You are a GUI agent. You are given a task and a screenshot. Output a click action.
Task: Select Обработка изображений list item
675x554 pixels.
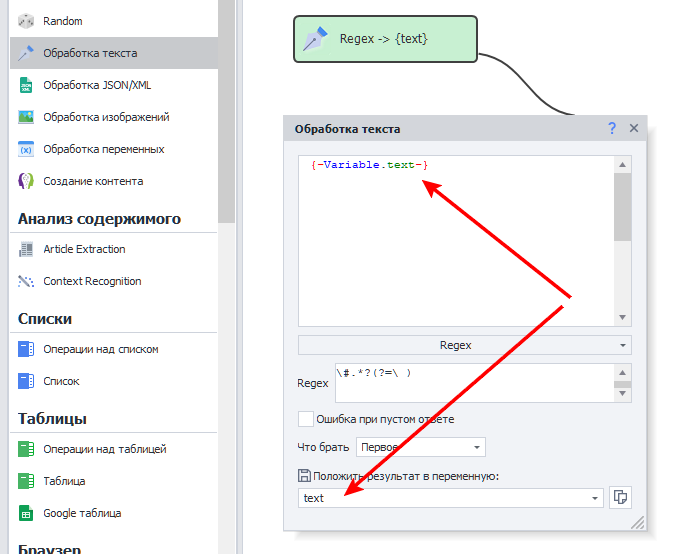pyautogui.click(x=114, y=117)
